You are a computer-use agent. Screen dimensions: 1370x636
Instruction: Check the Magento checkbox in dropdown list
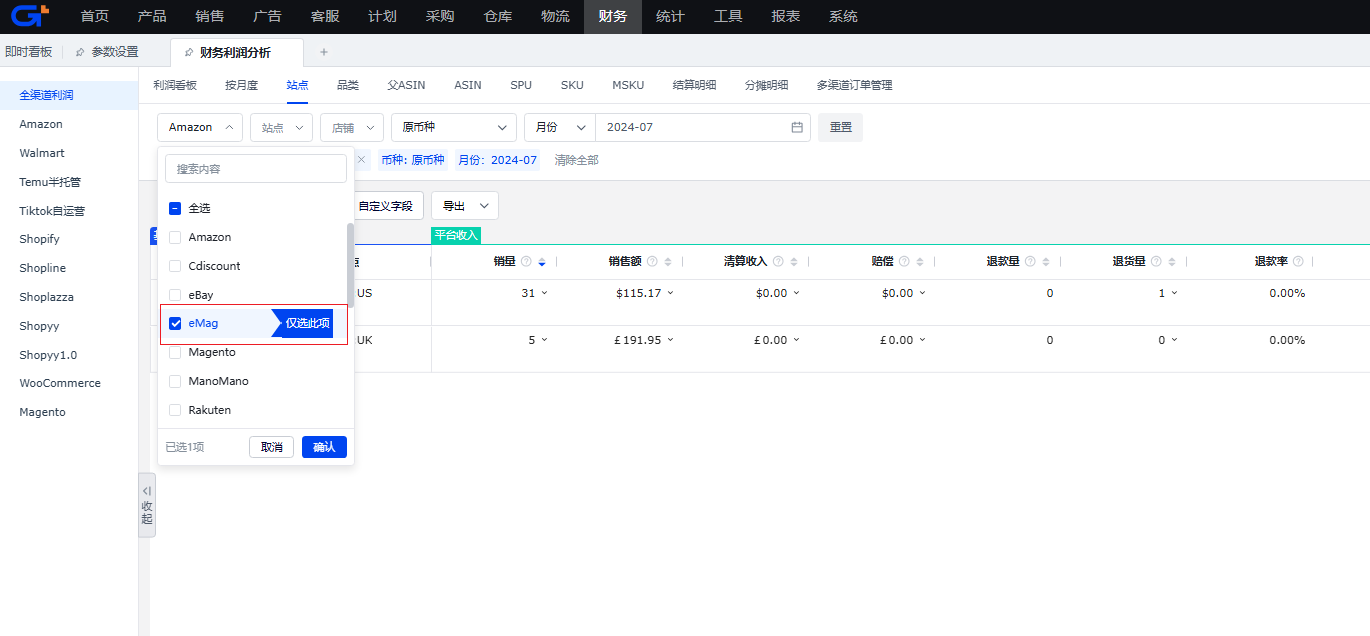click(175, 352)
